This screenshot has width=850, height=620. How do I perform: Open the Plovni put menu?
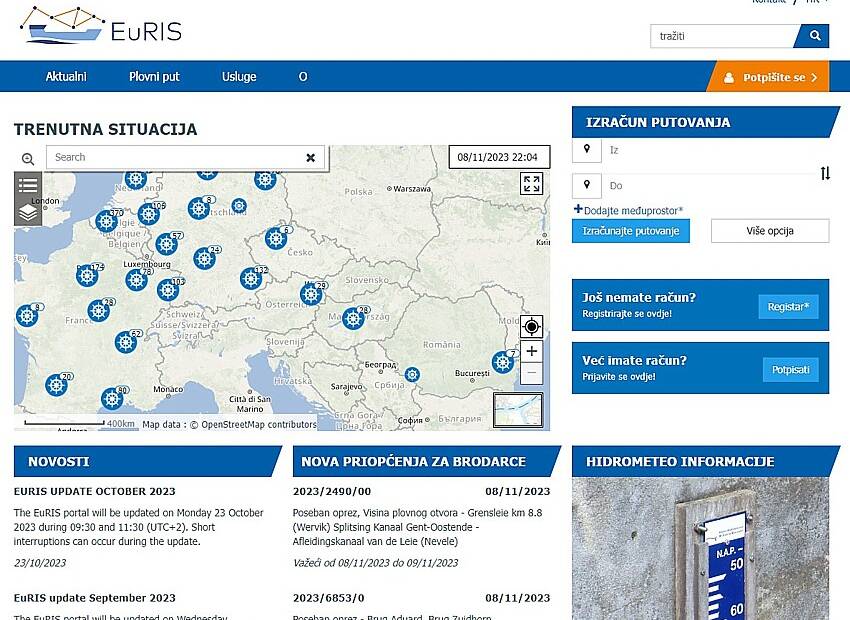pyautogui.click(x=154, y=77)
